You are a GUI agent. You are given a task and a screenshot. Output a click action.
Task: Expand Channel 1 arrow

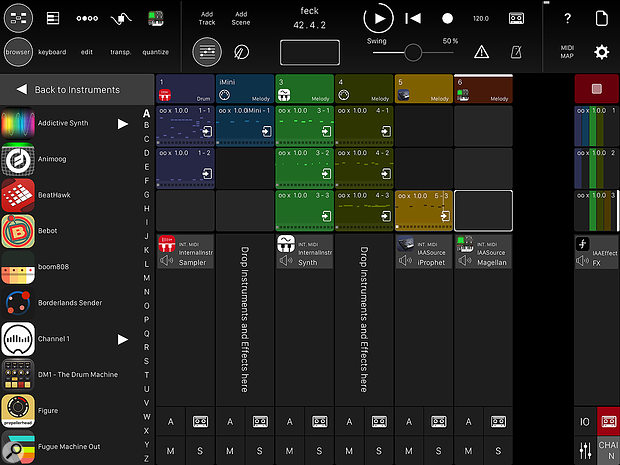(123, 339)
